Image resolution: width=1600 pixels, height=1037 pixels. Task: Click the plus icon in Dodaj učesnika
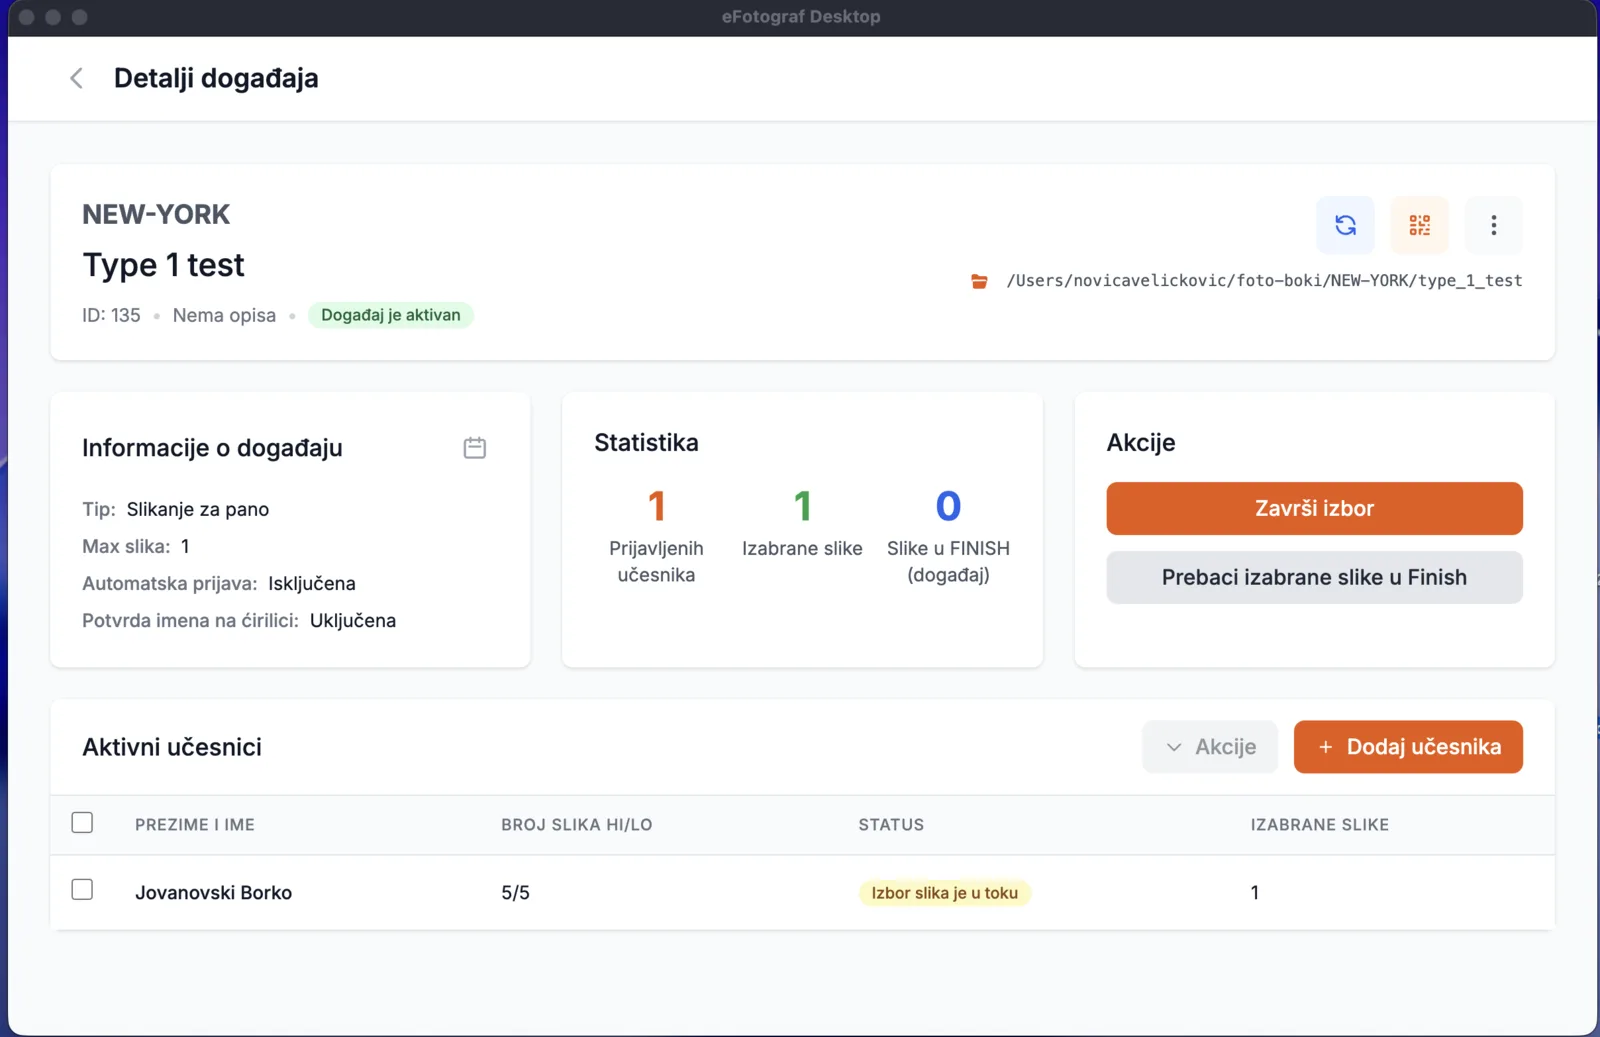tap(1325, 747)
